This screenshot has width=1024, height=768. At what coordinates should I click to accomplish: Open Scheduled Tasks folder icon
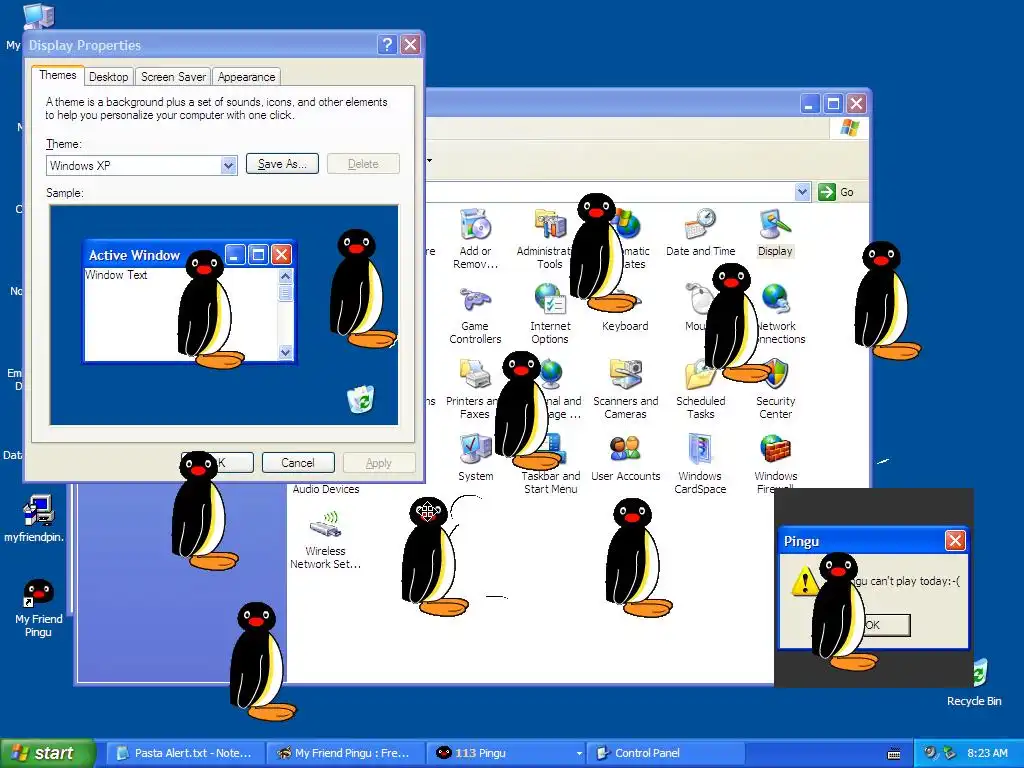click(699, 375)
